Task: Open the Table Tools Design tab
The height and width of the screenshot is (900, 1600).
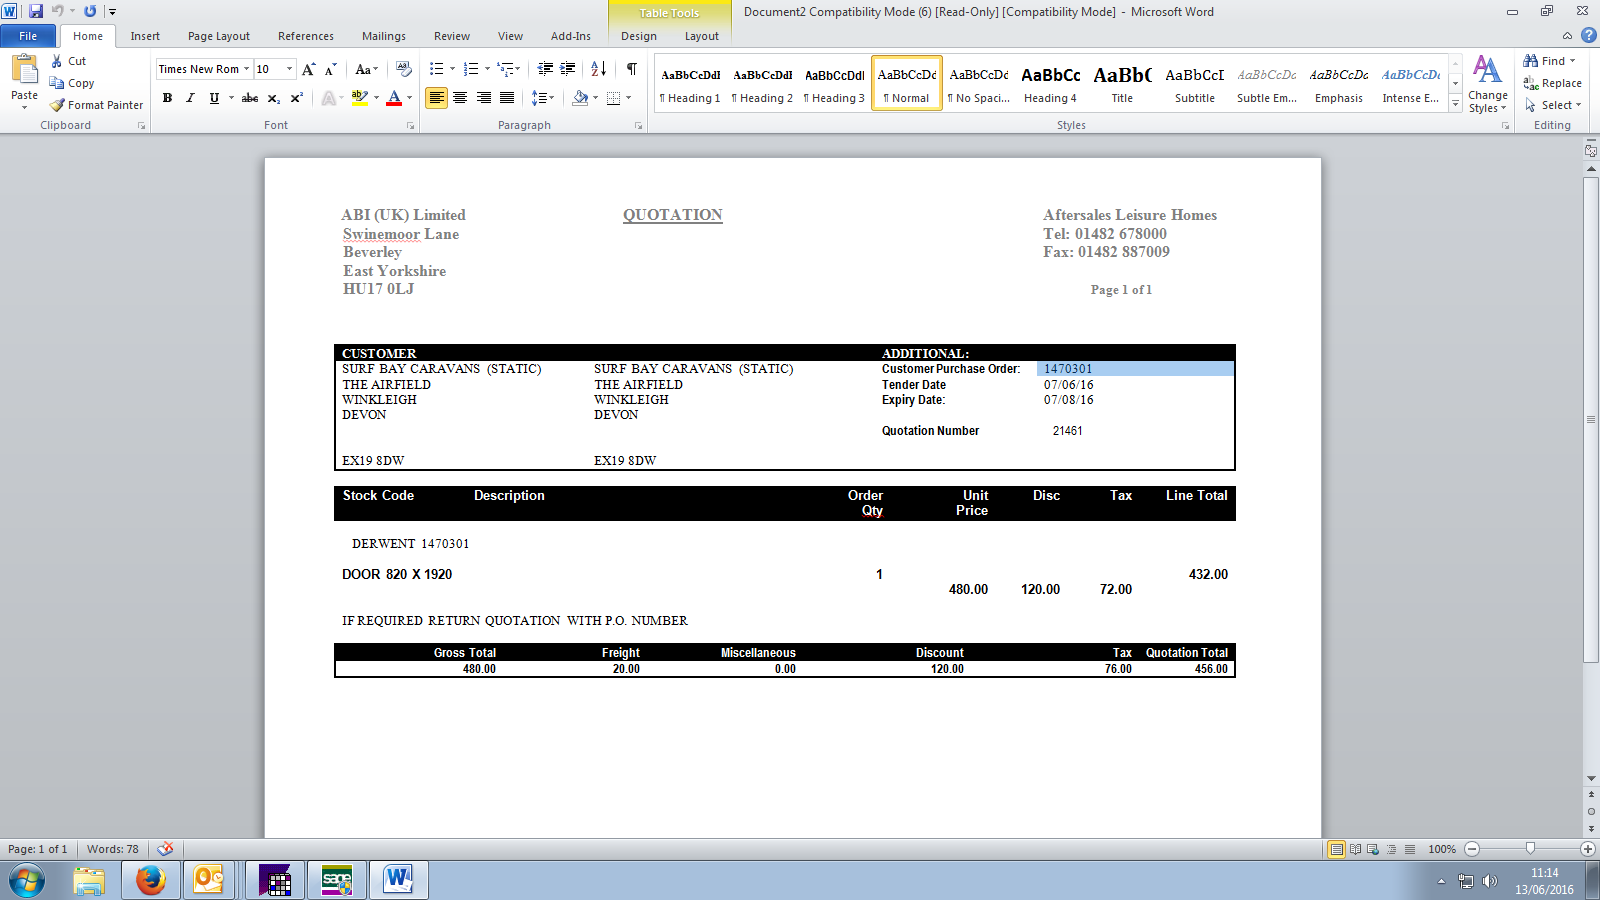Action: (639, 36)
